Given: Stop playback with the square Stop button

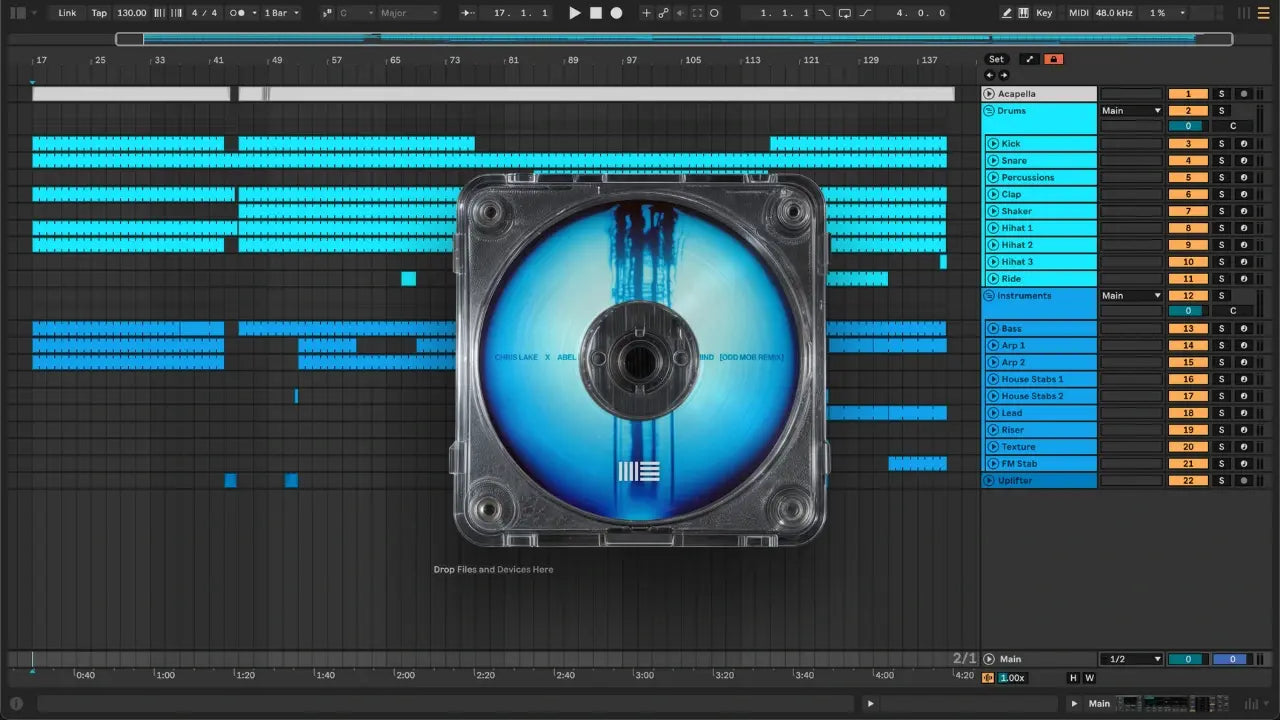Looking at the screenshot, I should 595,13.
